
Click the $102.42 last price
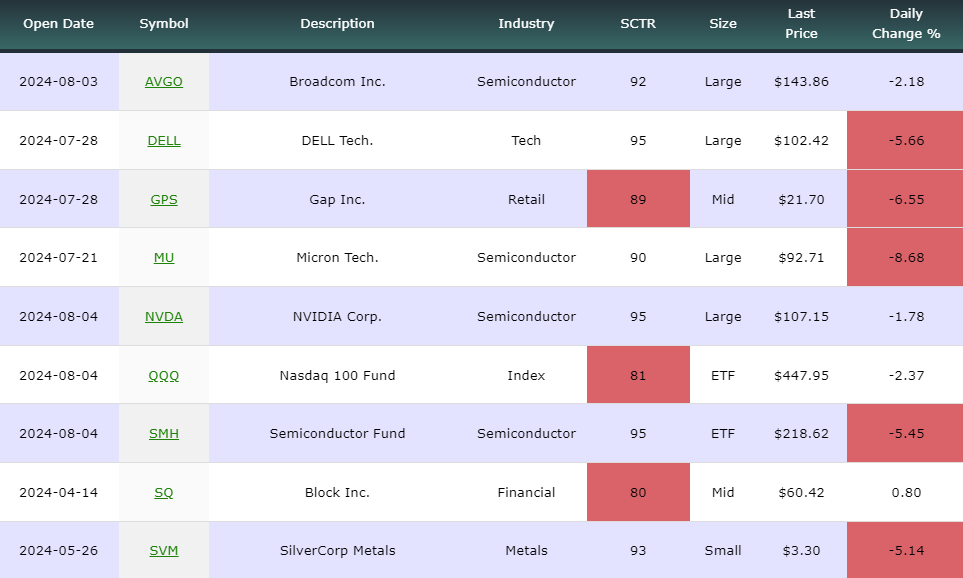tap(801, 141)
